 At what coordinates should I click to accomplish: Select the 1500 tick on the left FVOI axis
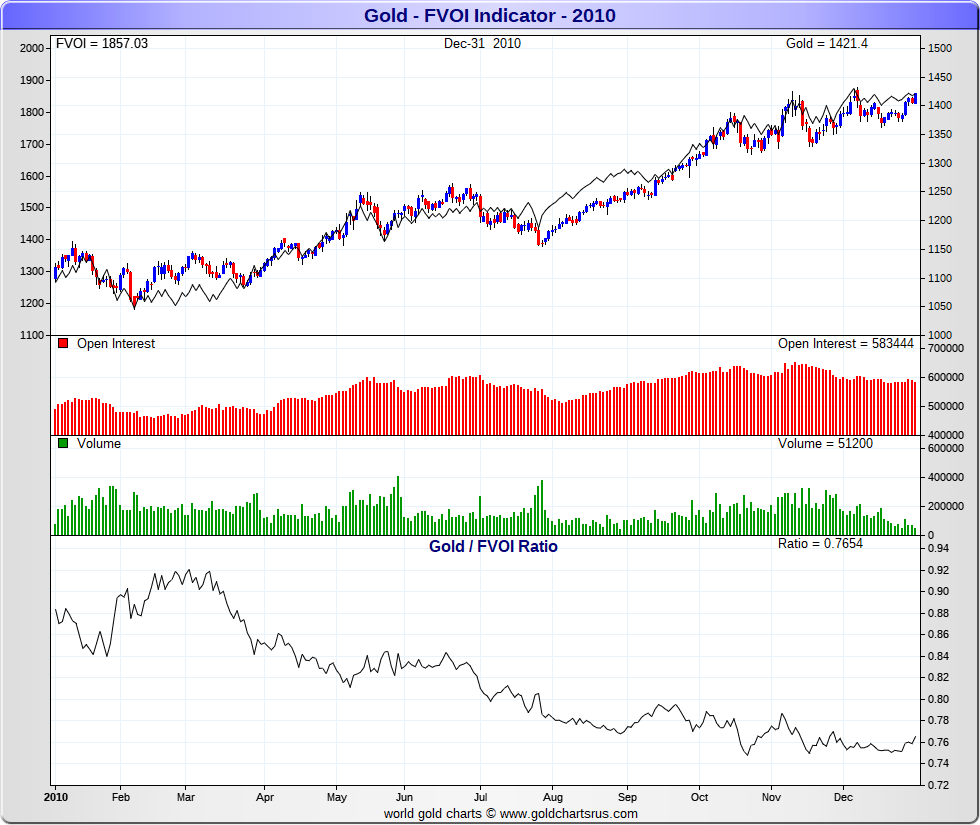click(x=32, y=208)
